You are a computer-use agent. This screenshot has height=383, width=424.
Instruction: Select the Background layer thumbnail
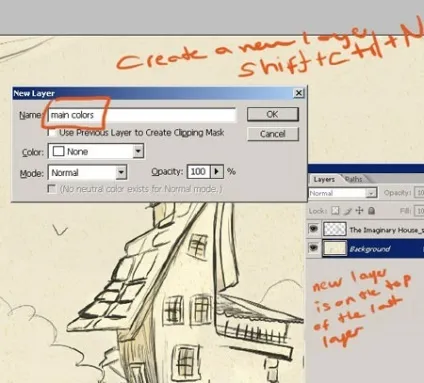coord(335,249)
